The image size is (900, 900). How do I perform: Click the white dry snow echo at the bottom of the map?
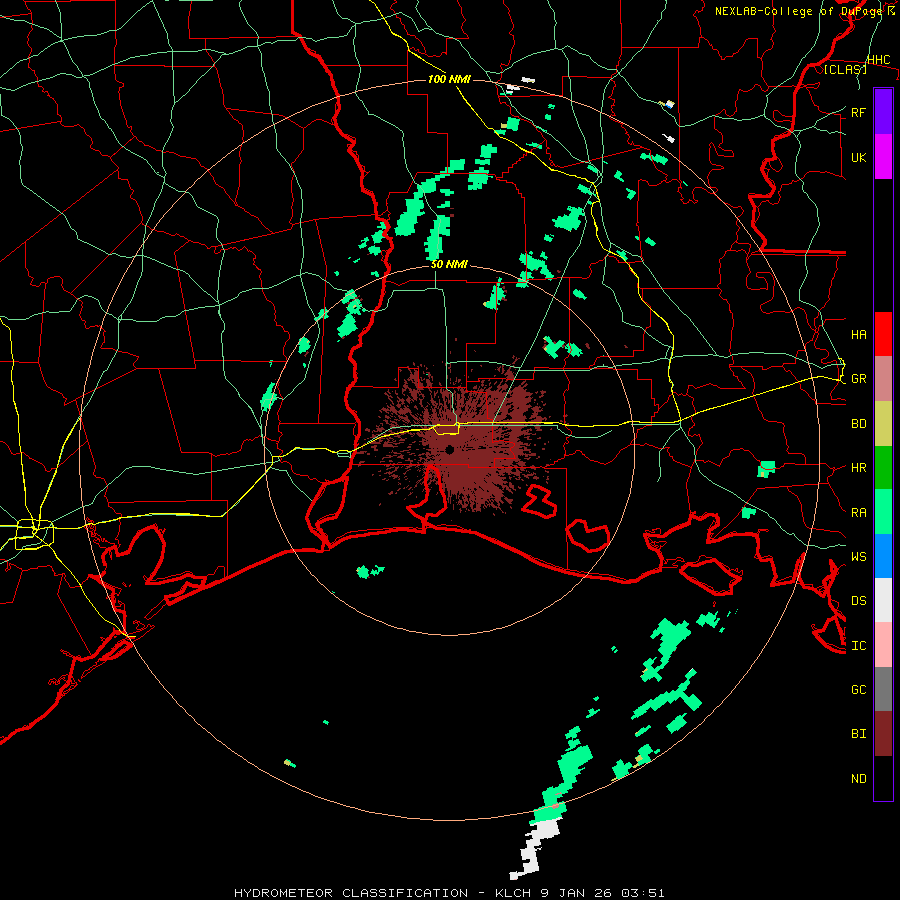[535, 848]
